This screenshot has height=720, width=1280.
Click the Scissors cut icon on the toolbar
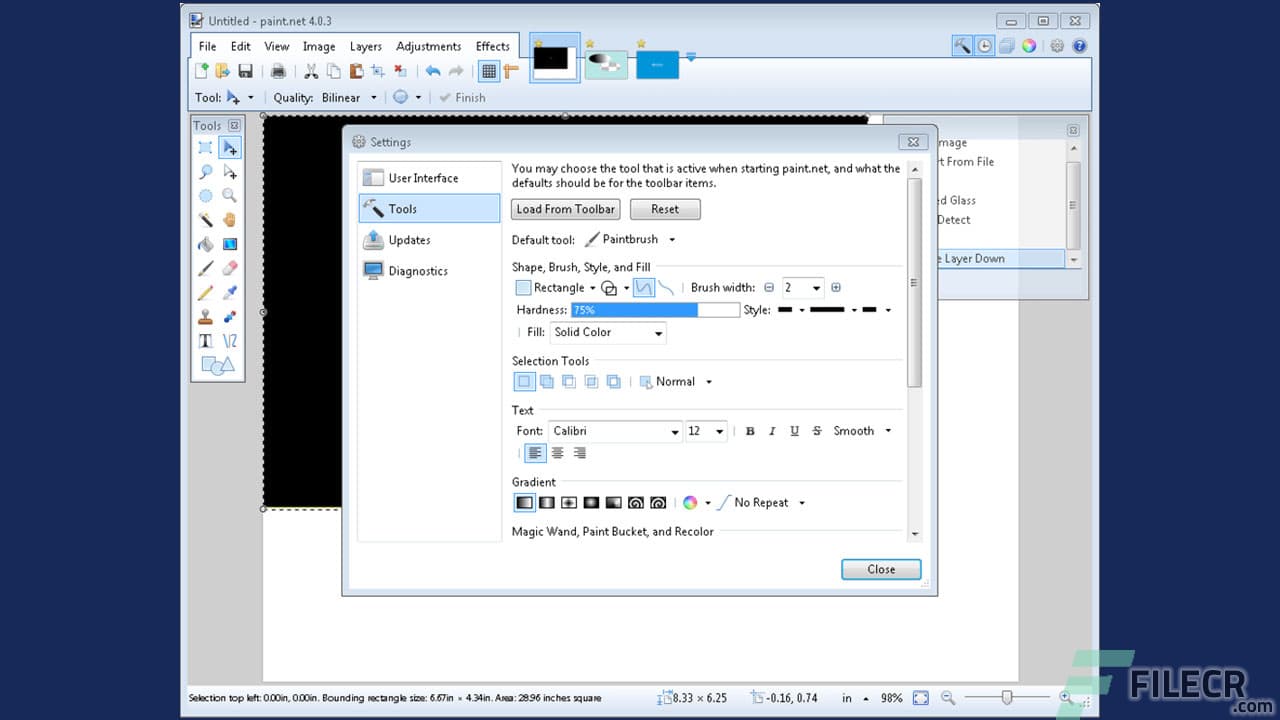312,71
